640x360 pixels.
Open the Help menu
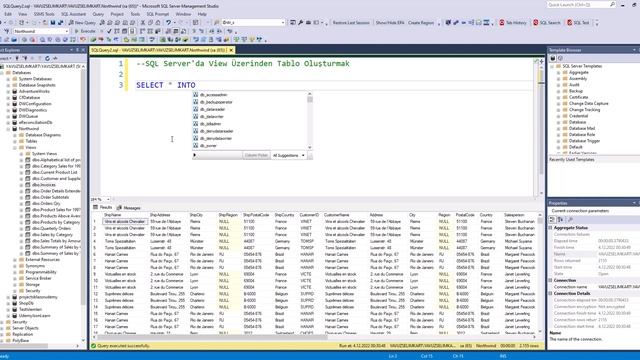click(202, 14)
